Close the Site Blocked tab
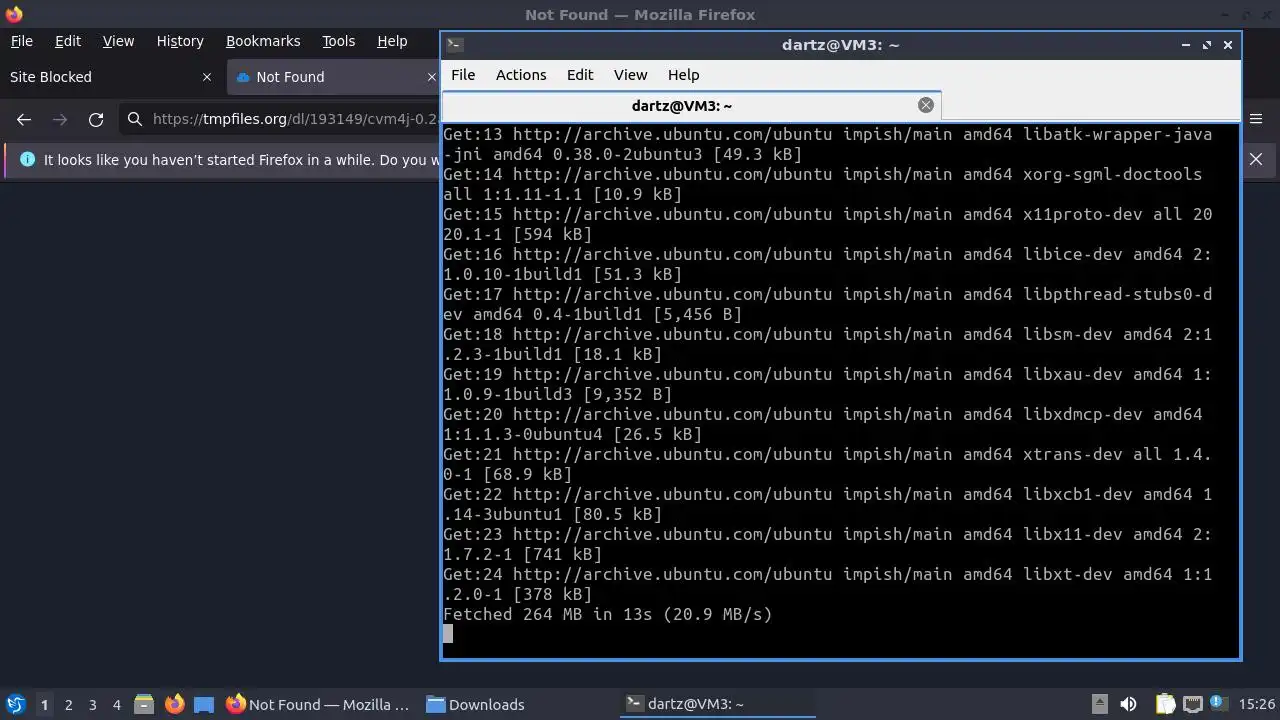Image resolution: width=1280 pixels, height=720 pixels. click(207, 77)
